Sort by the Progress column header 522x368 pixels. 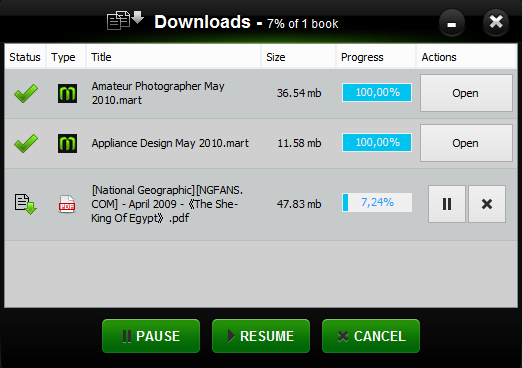point(376,57)
